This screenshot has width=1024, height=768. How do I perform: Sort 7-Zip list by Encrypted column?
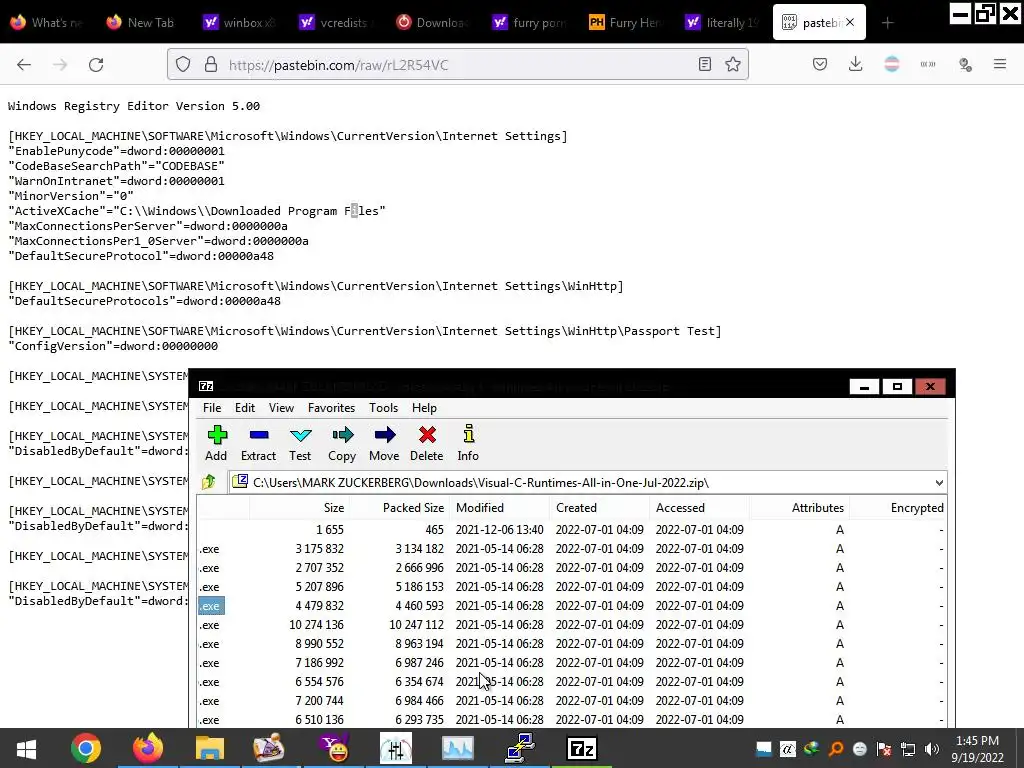coord(898,507)
